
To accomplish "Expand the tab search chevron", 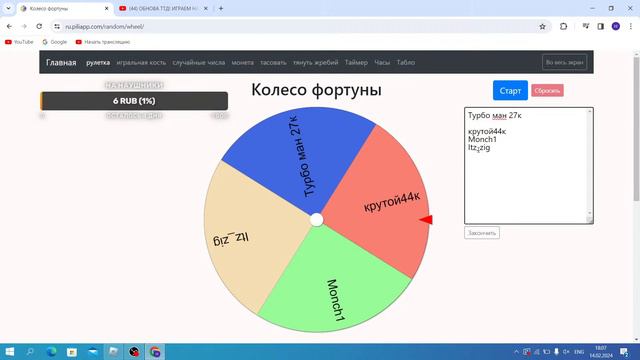I will tap(8, 8).
